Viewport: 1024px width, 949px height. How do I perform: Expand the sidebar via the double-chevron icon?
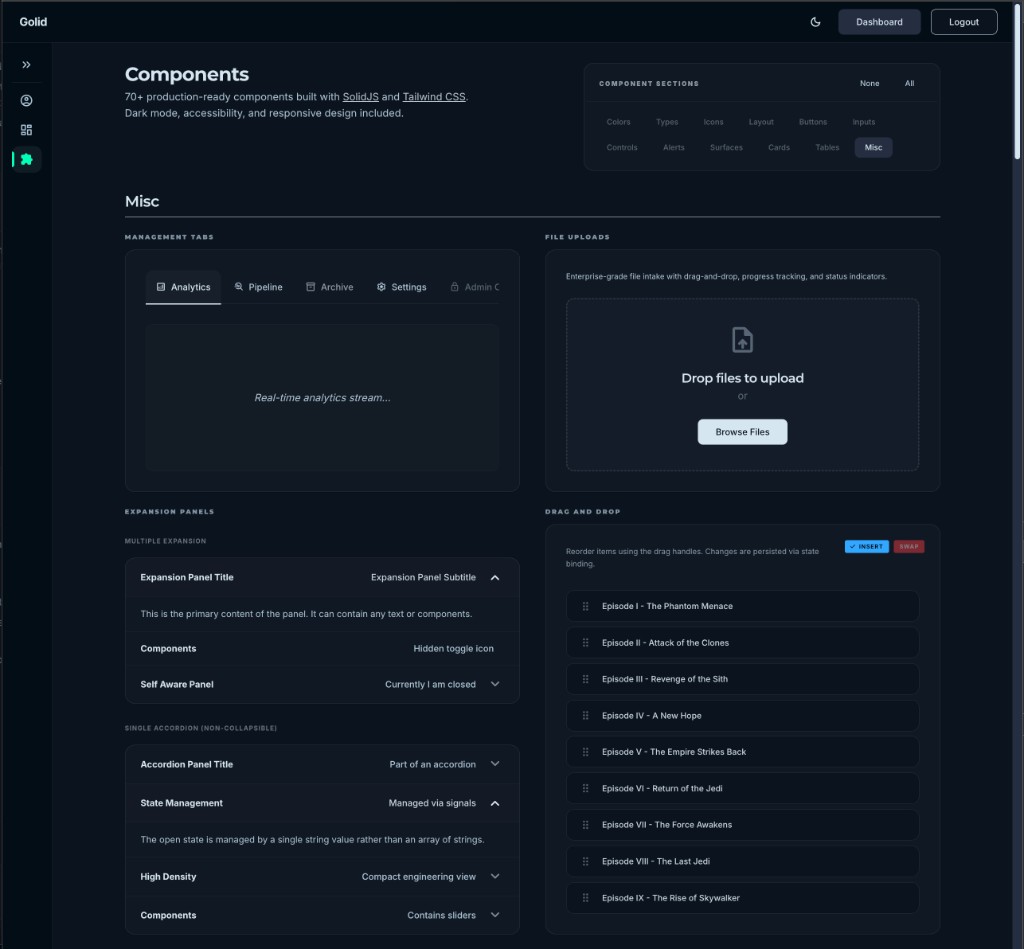[26, 64]
